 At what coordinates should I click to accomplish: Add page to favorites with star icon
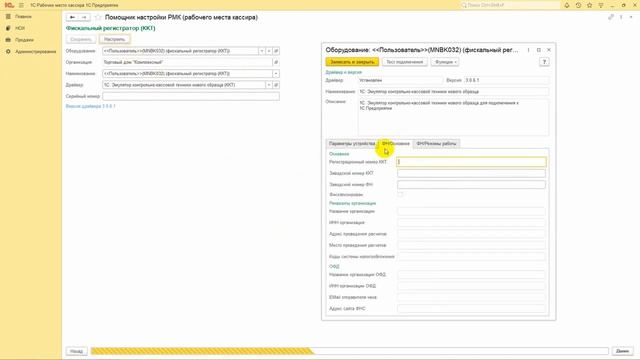click(98, 17)
